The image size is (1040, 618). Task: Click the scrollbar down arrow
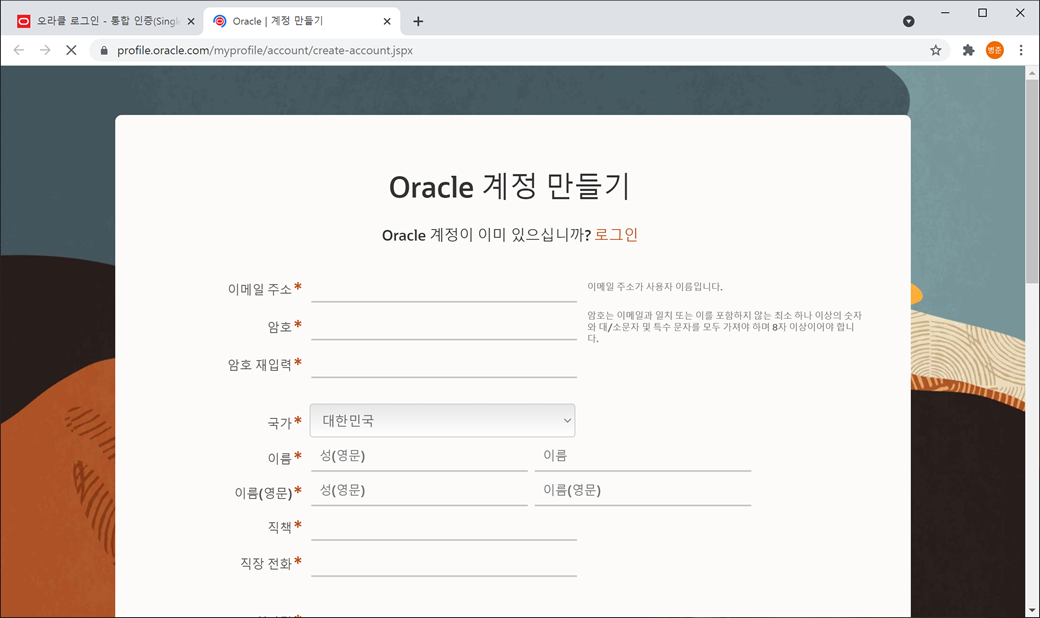point(1032,611)
